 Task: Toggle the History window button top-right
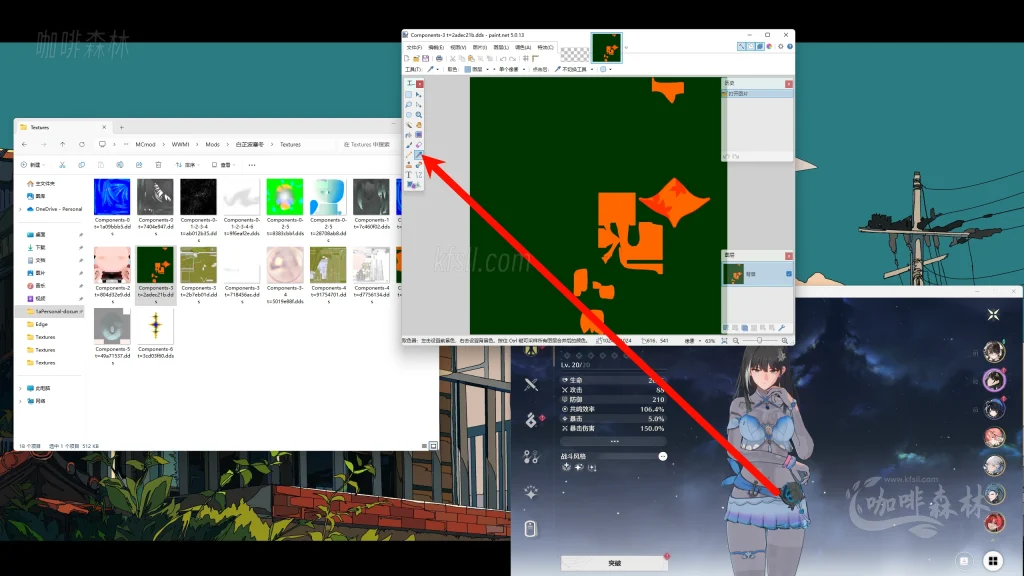[750, 46]
